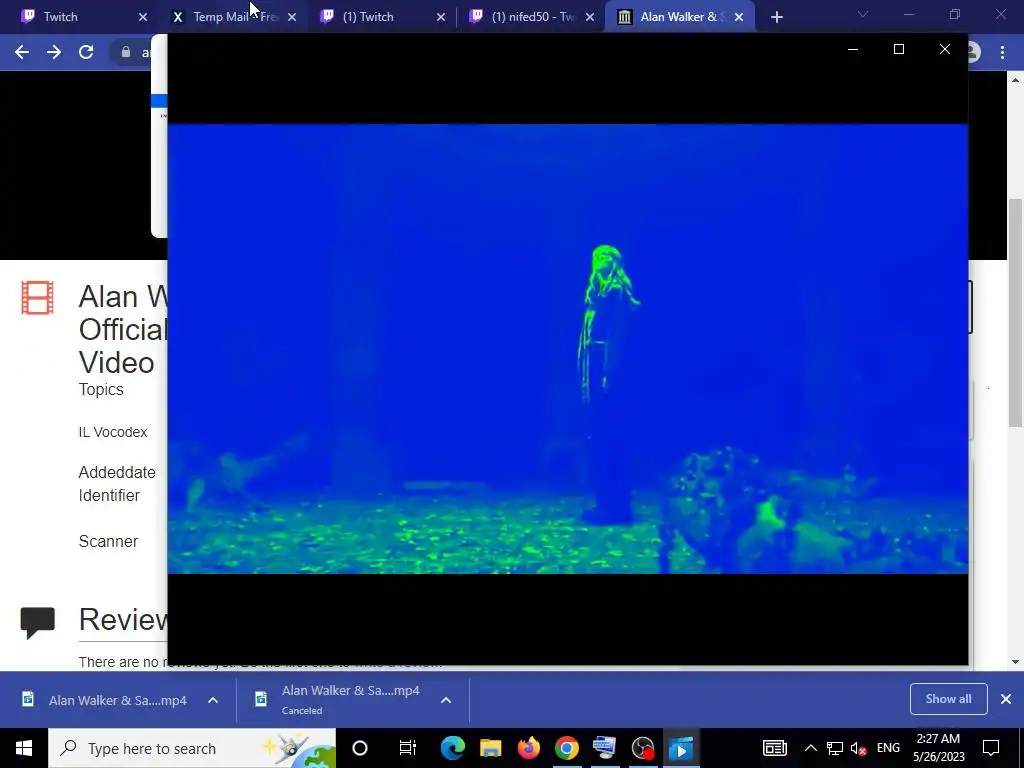Screen dimensions: 1024x768
Task: Launch Microsoft Edge from taskbar
Action: 453,748
